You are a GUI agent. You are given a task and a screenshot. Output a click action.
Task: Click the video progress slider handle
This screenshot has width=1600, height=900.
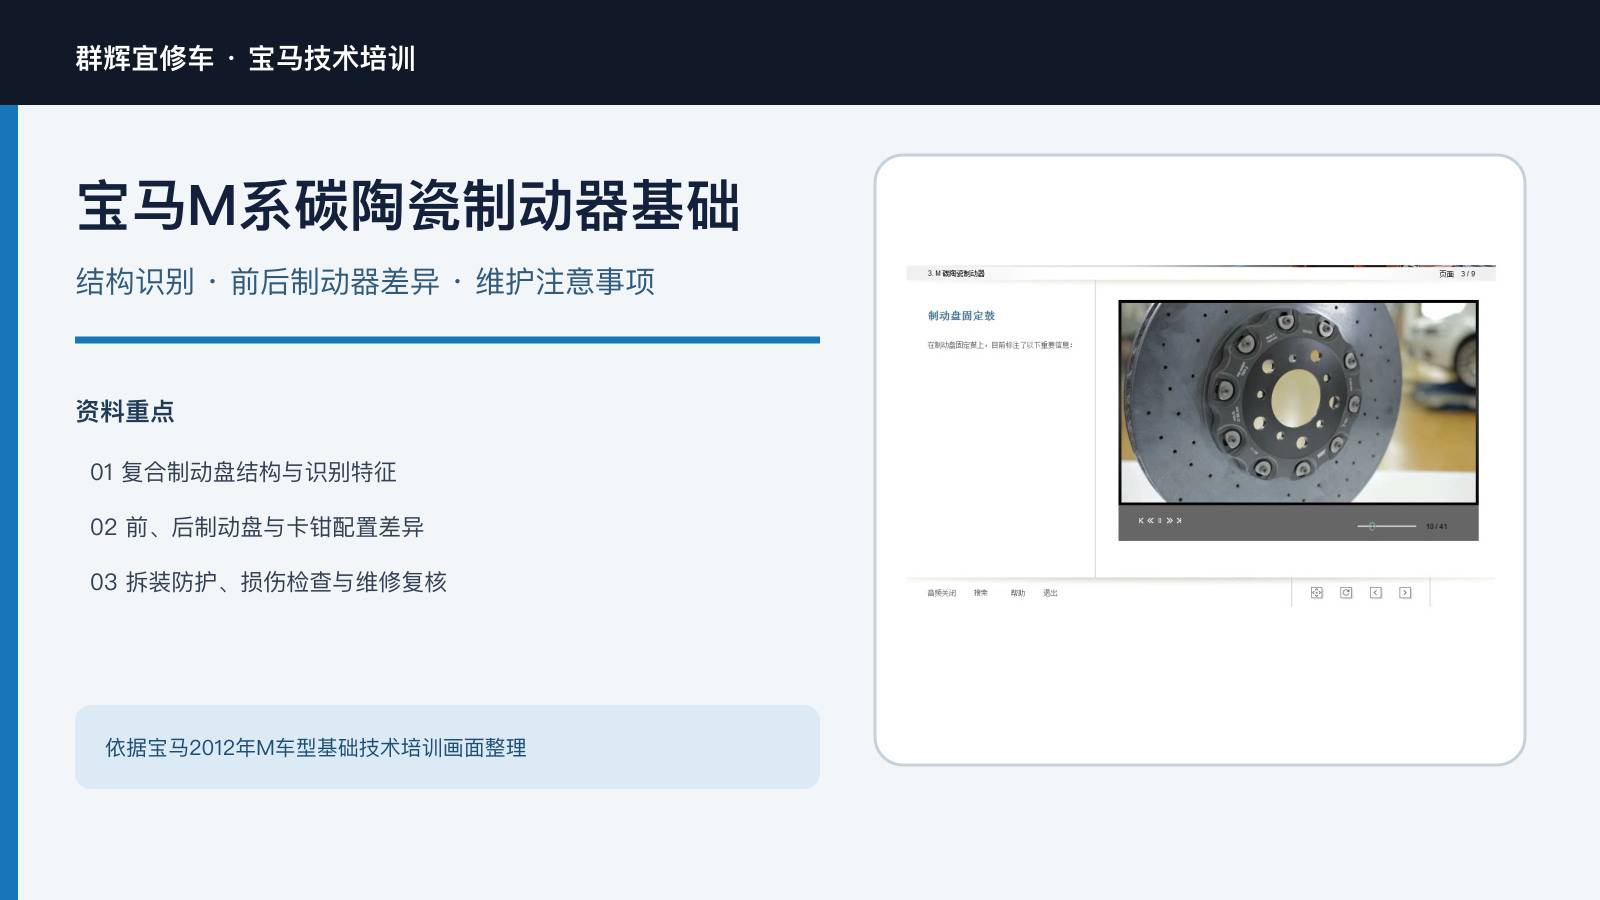[x=1372, y=526]
